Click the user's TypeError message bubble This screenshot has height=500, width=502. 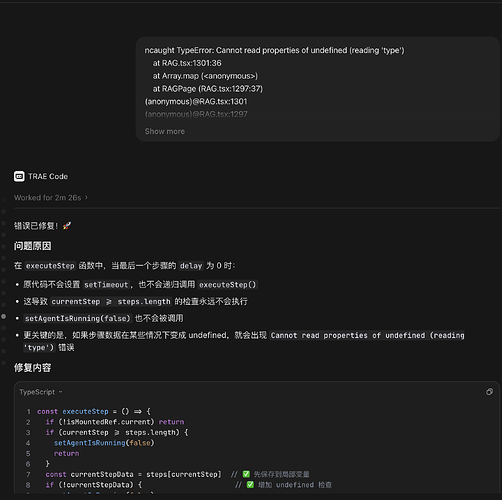click(318, 89)
